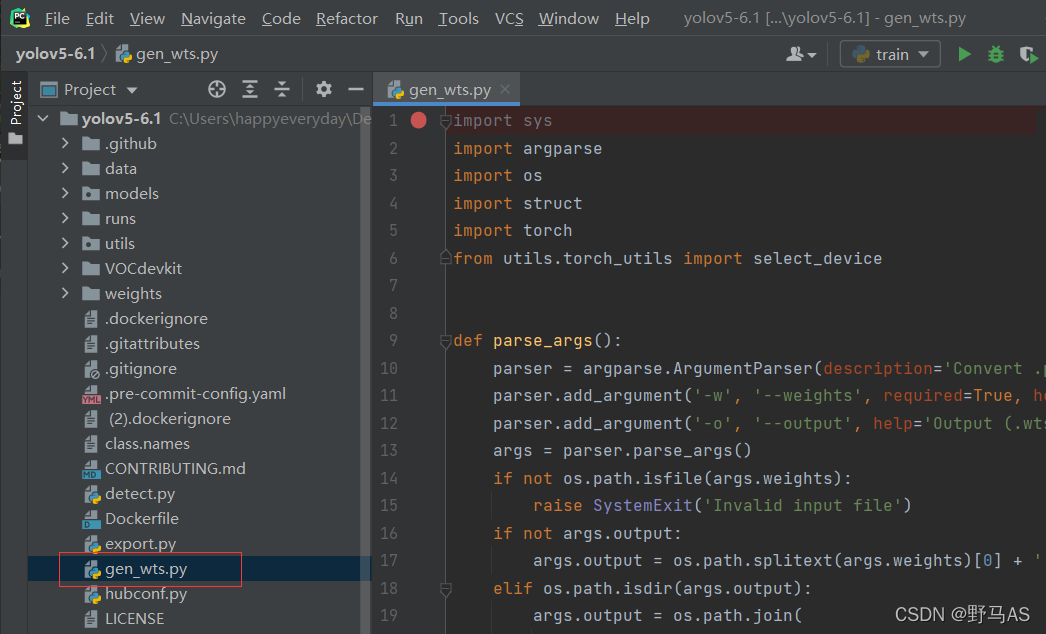Open Project panel settings gear
Screen dimensions: 1046x634
(x=323, y=89)
